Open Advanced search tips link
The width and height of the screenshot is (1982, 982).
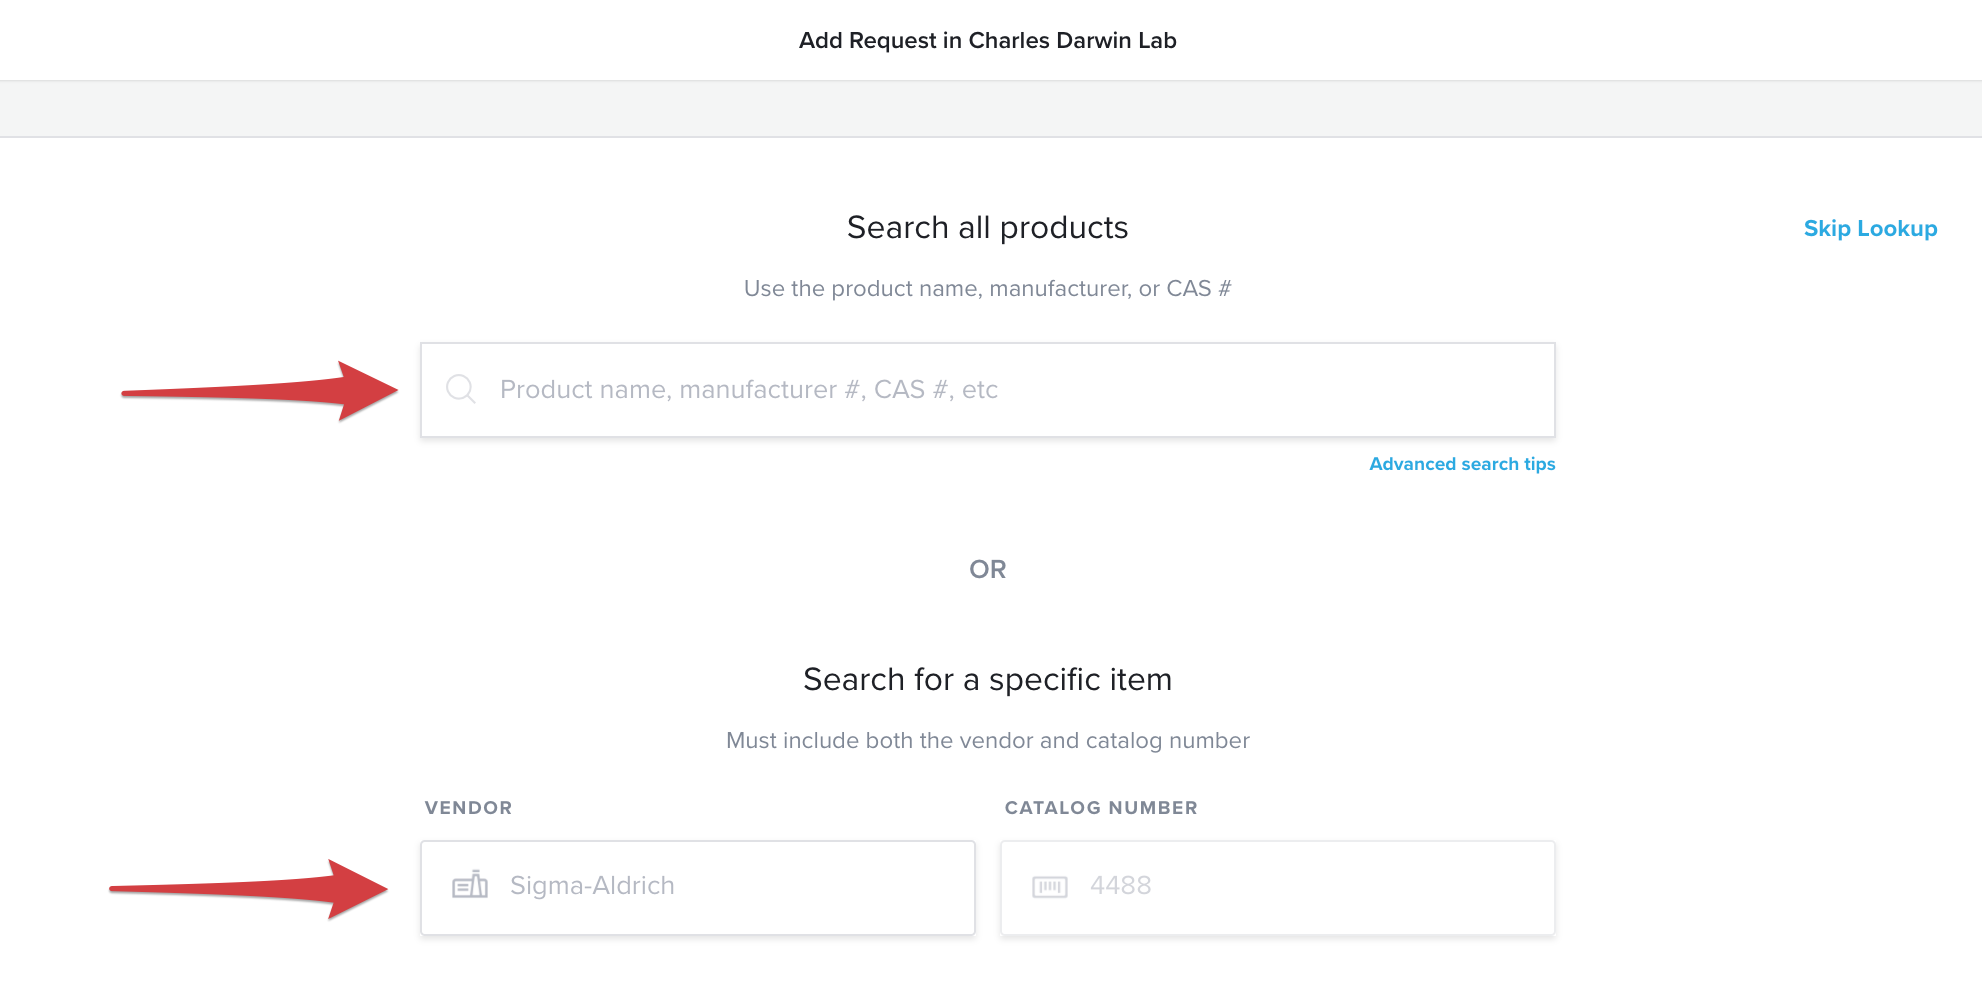pos(1462,464)
